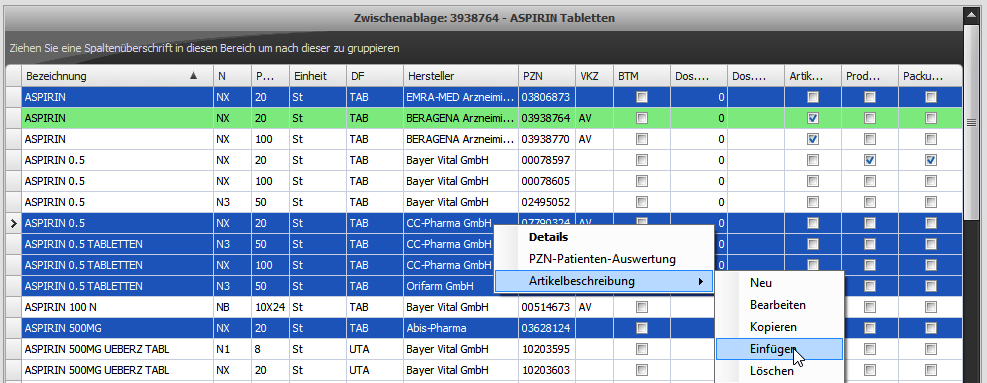987x383 pixels.
Task: Open Details from the context menu
Action: tap(604, 237)
